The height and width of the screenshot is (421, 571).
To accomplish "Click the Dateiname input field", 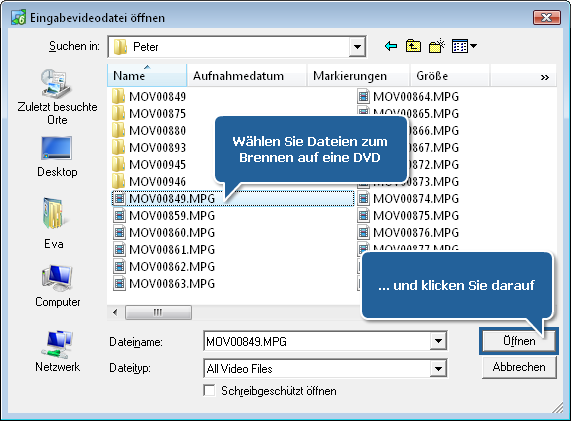I will pyautogui.click(x=317, y=341).
